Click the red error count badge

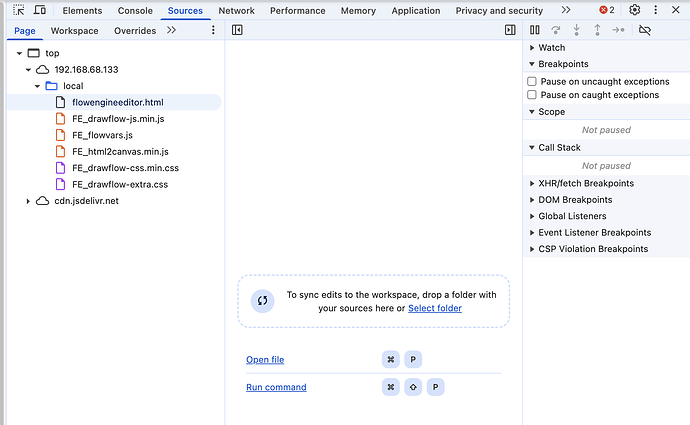(x=607, y=10)
